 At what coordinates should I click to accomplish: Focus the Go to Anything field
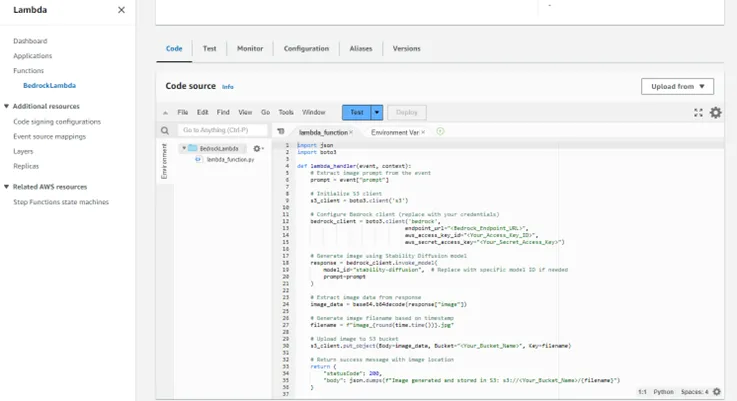222,130
